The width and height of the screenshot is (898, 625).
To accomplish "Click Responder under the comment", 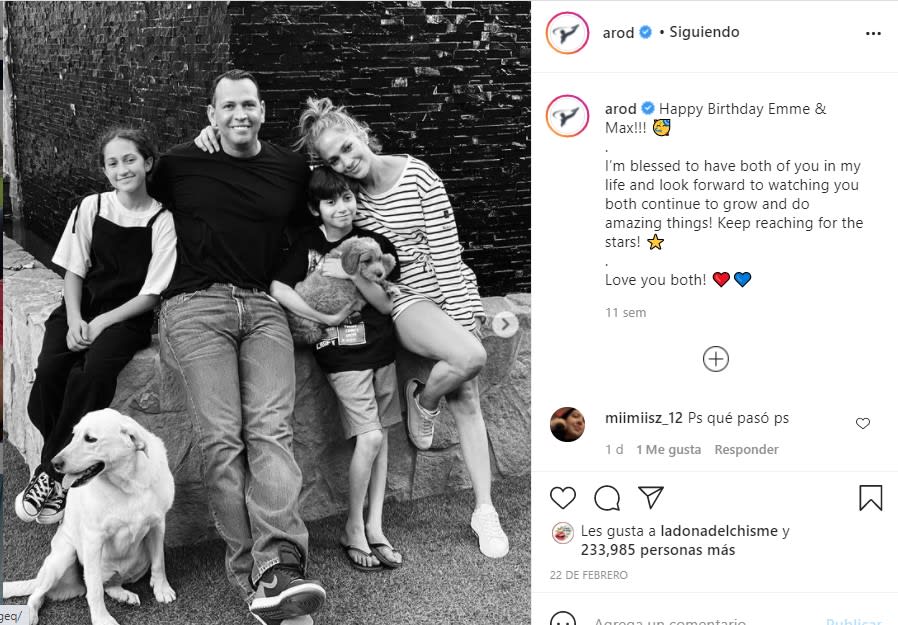I will (746, 450).
